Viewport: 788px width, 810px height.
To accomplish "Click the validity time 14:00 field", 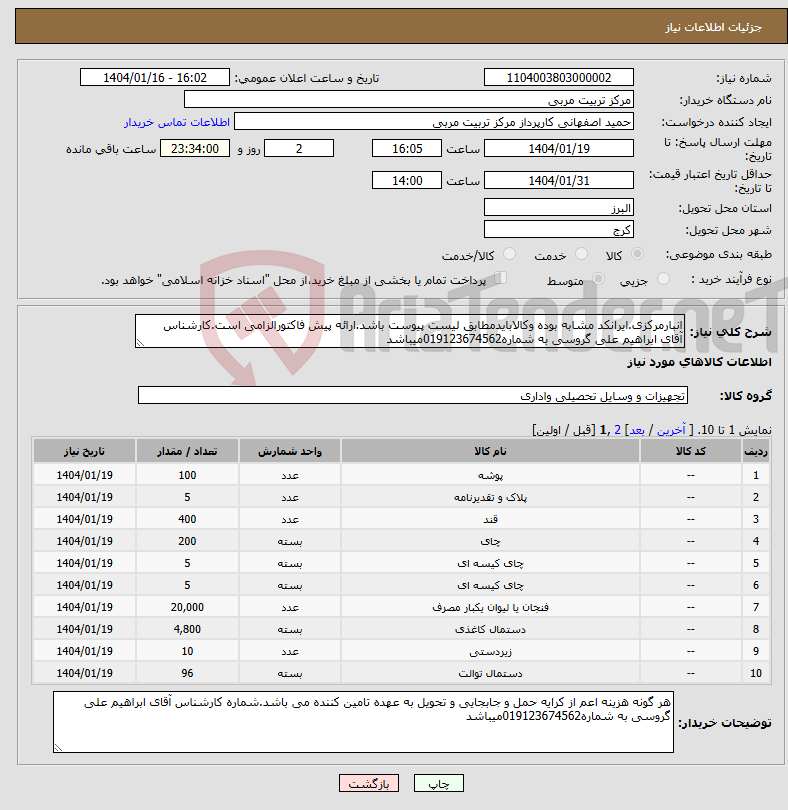I will 407,181.
